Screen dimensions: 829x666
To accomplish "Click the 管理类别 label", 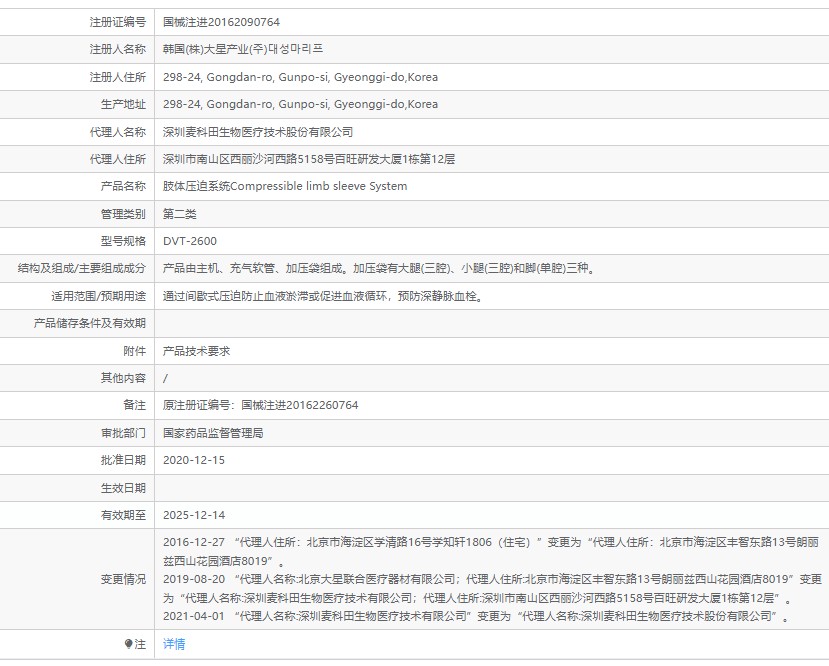I will (123, 214).
